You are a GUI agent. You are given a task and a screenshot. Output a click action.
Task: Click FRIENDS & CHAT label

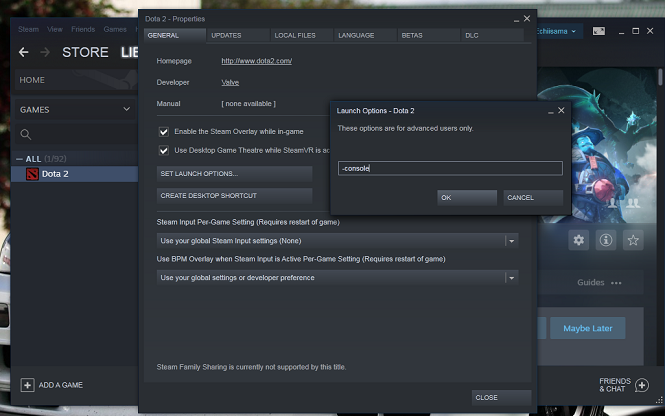click(x=615, y=385)
